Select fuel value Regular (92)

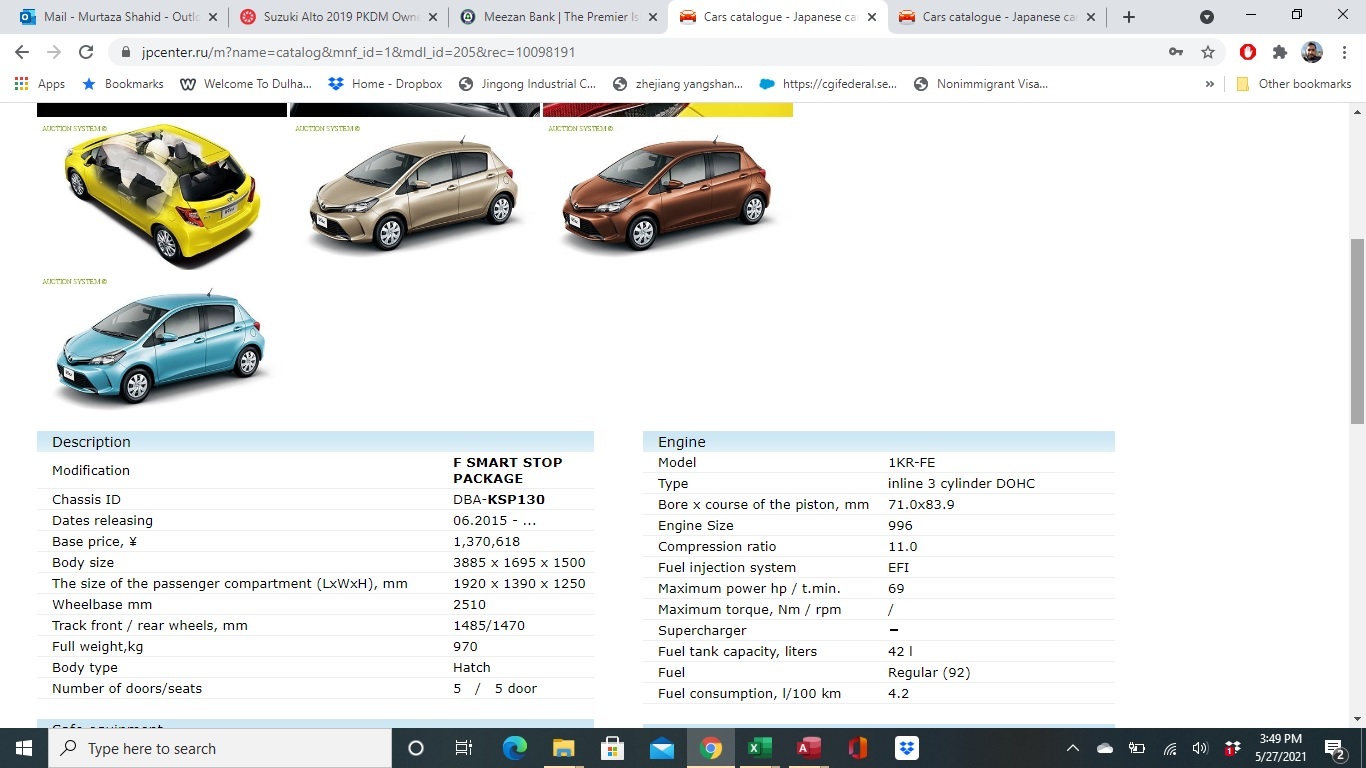pyautogui.click(x=929, y=672)
